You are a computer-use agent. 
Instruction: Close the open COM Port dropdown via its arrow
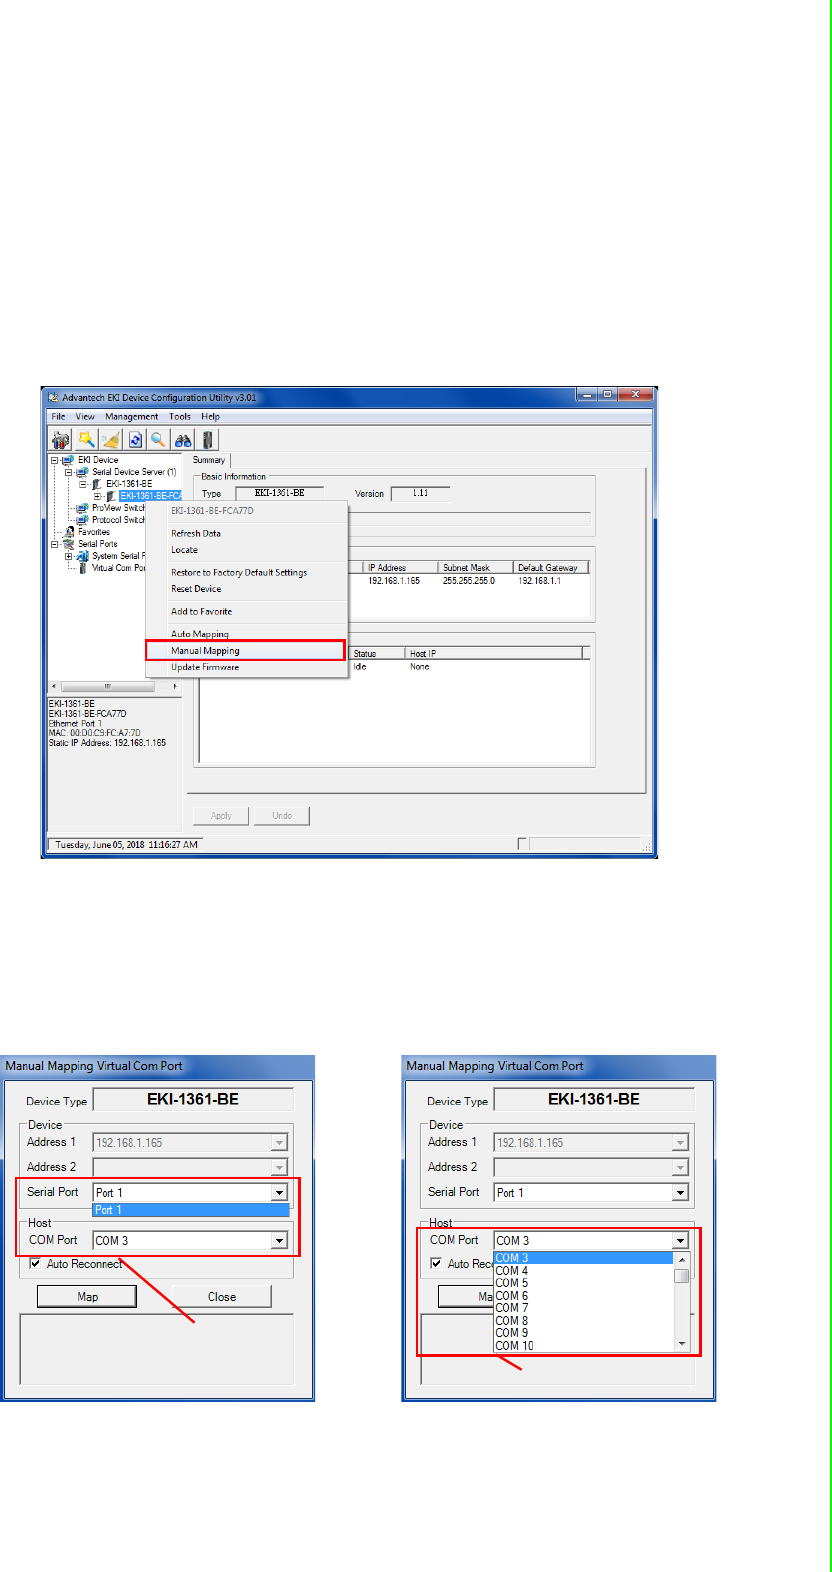click(680, 1241)
